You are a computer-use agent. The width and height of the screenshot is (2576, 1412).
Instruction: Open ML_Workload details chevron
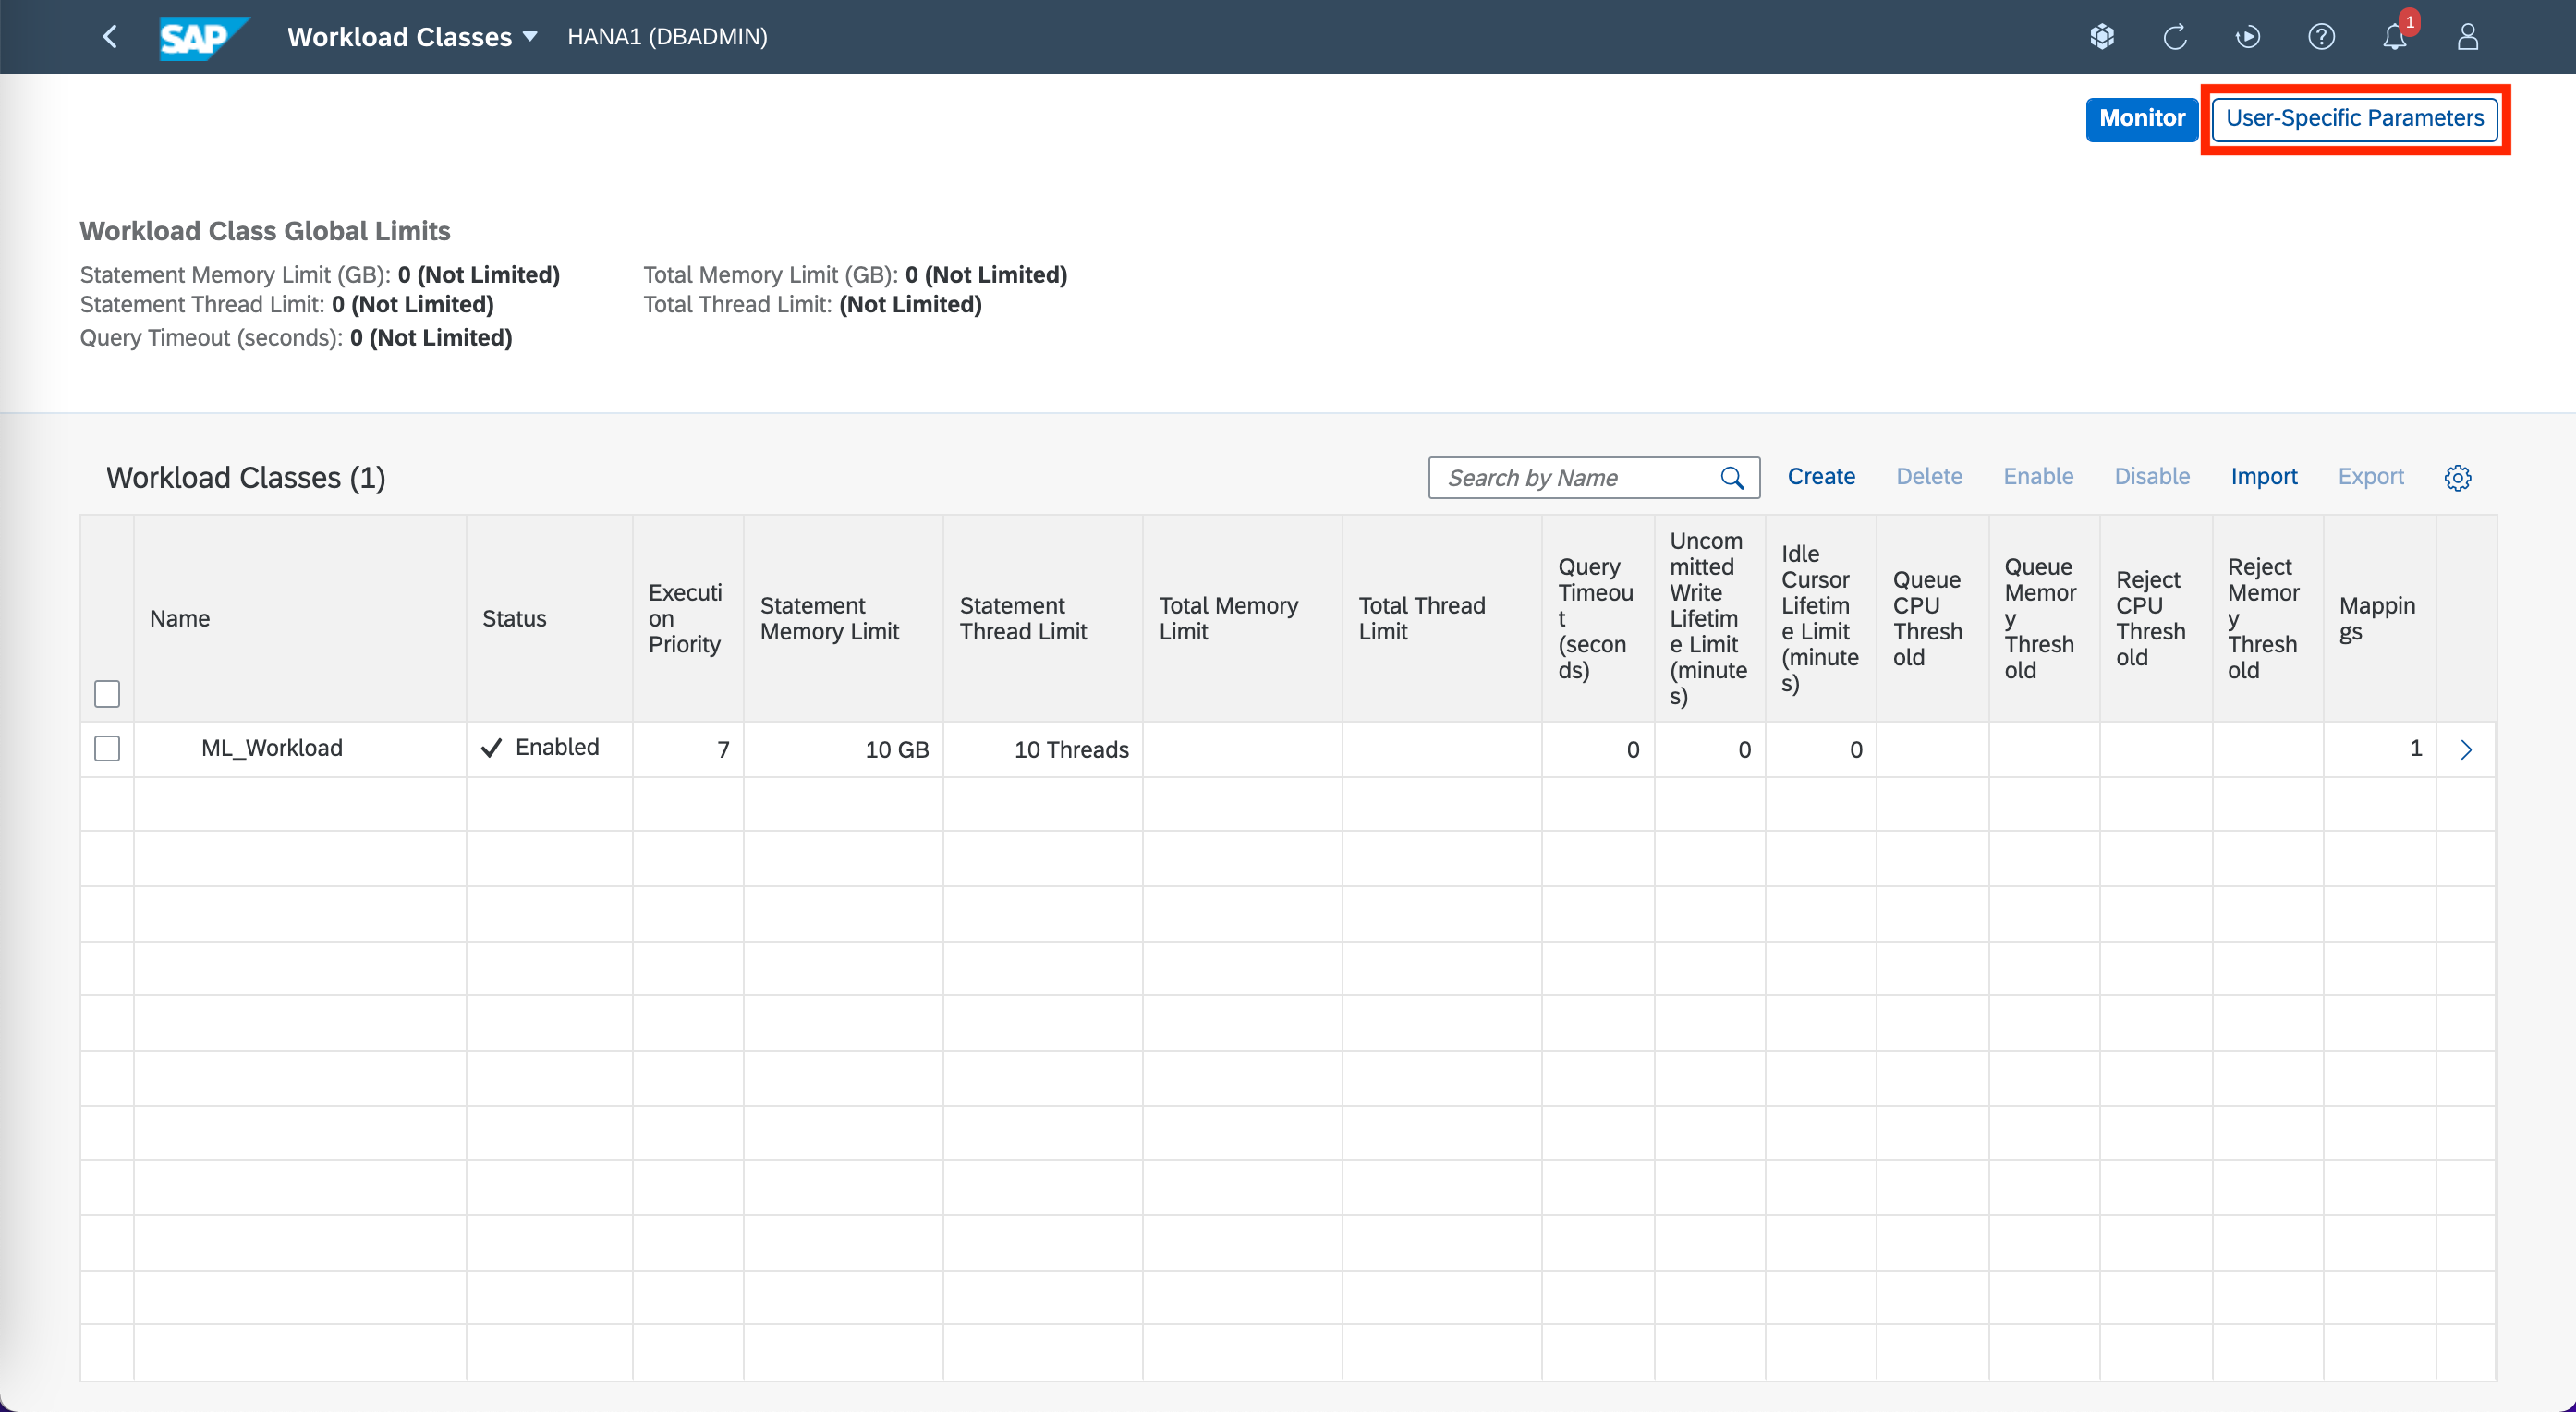click(2465, 749)
